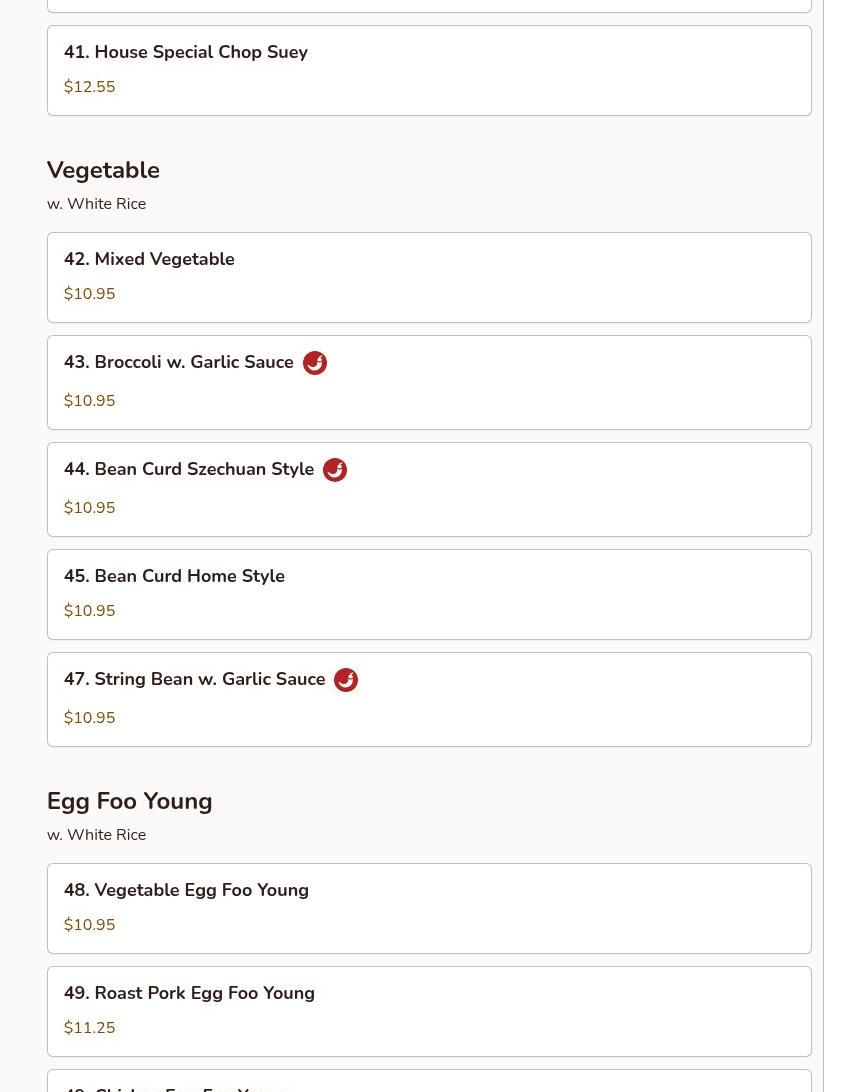The width and height of the screenshot is (844, 1092).
Task: Click the Vegetable section heading
Action: (x=103, y=171)
